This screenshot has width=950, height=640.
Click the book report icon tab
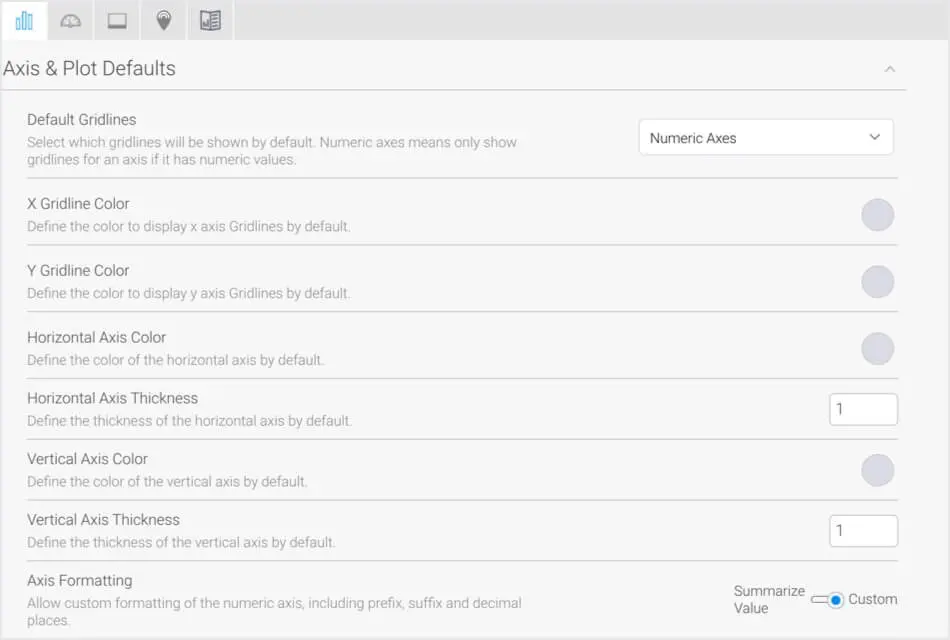tap(210, 20)
